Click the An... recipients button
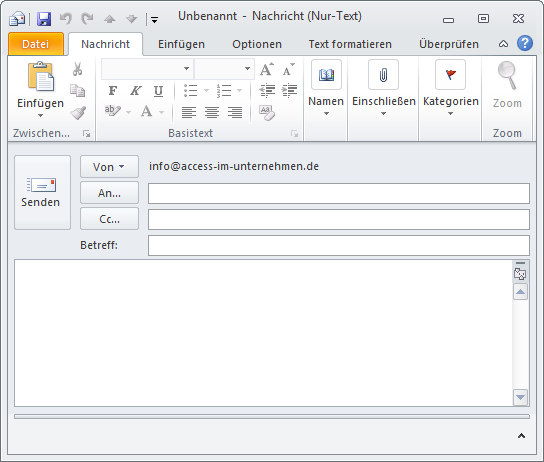Screen dimensions: 544x462 109,193
